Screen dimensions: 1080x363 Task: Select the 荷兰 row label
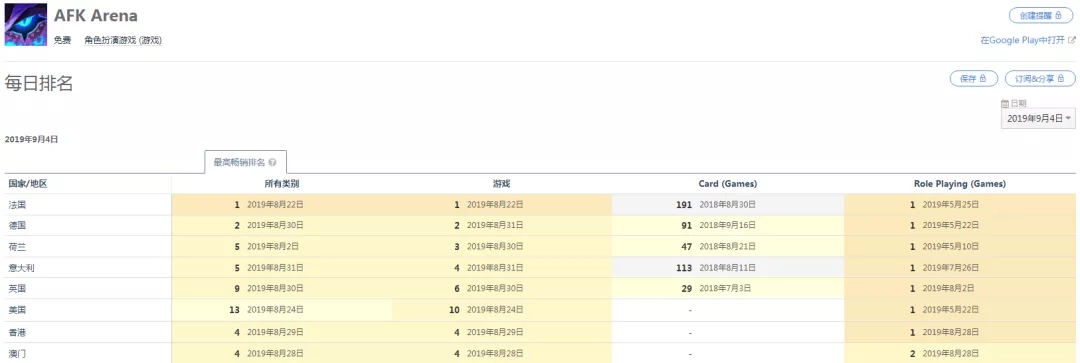point(17,247)
